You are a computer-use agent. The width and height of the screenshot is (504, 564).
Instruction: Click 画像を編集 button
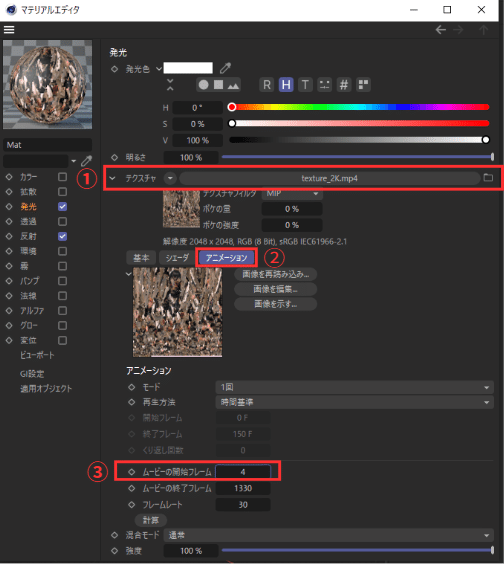point(276,289)
